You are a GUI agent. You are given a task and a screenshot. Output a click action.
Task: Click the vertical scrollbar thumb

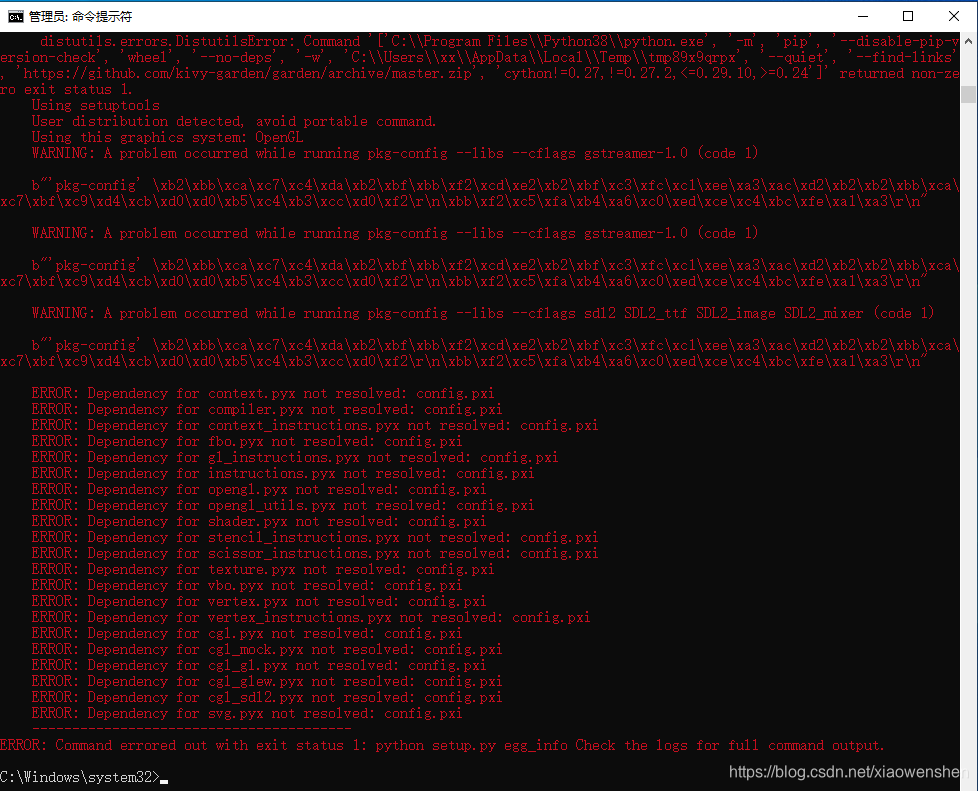coord(968,95)
